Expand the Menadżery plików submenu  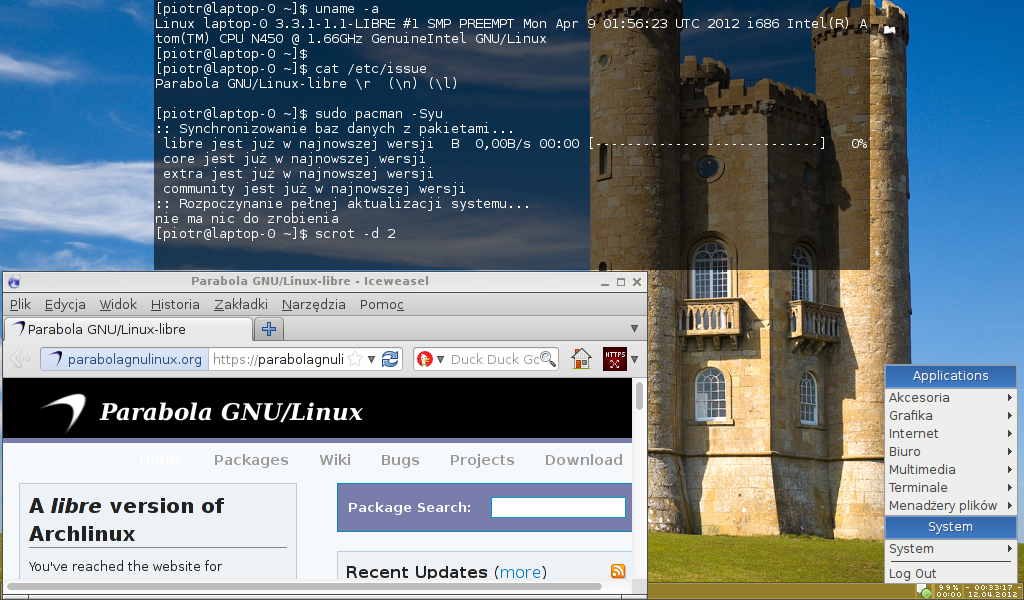(x=950, y=505)
